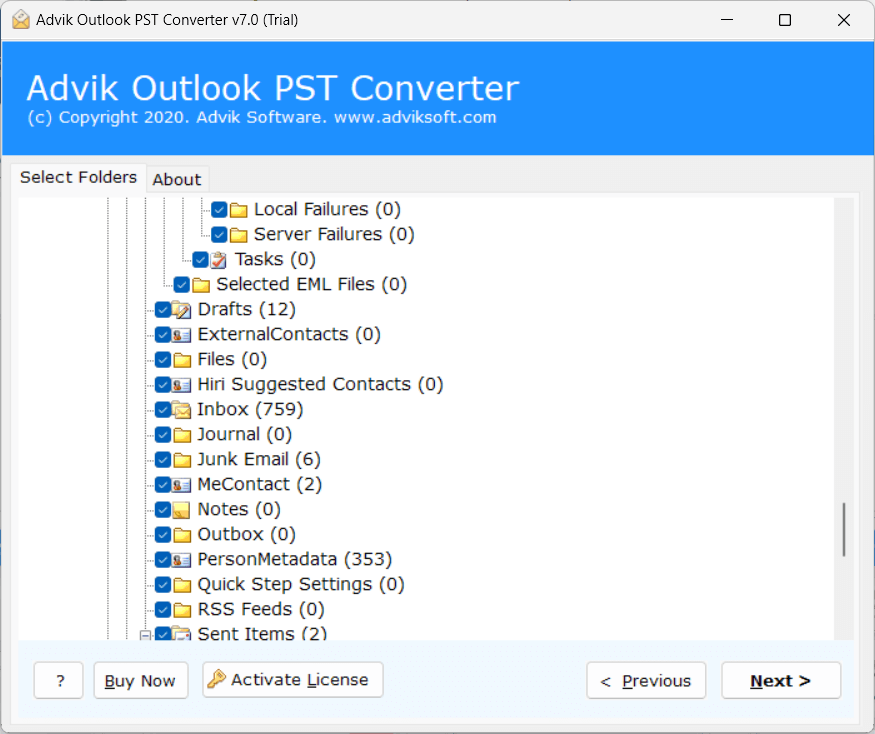Screen dimensions: 875x734
Task: Uncheck the Junk Email checkbox
Action: point(163,460)
